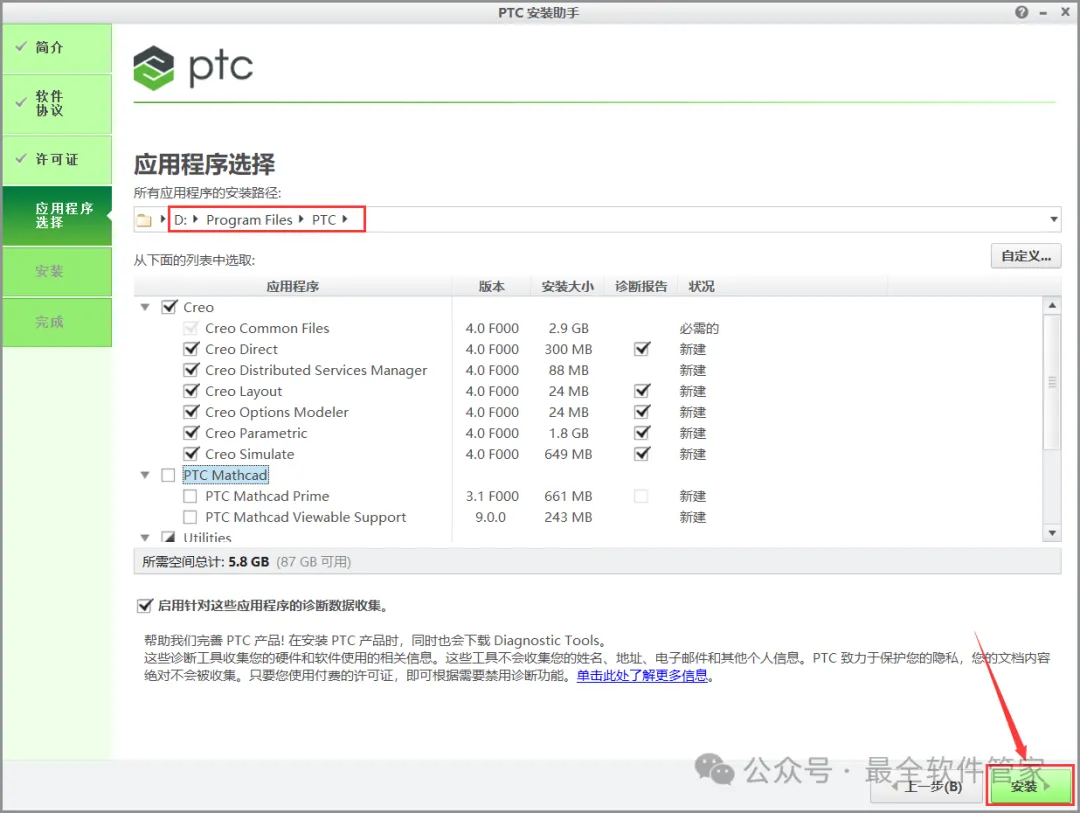Expand the arrow after Program Files in path
This screenshot has height=813, width=1080.
click(x=301, y=219)
